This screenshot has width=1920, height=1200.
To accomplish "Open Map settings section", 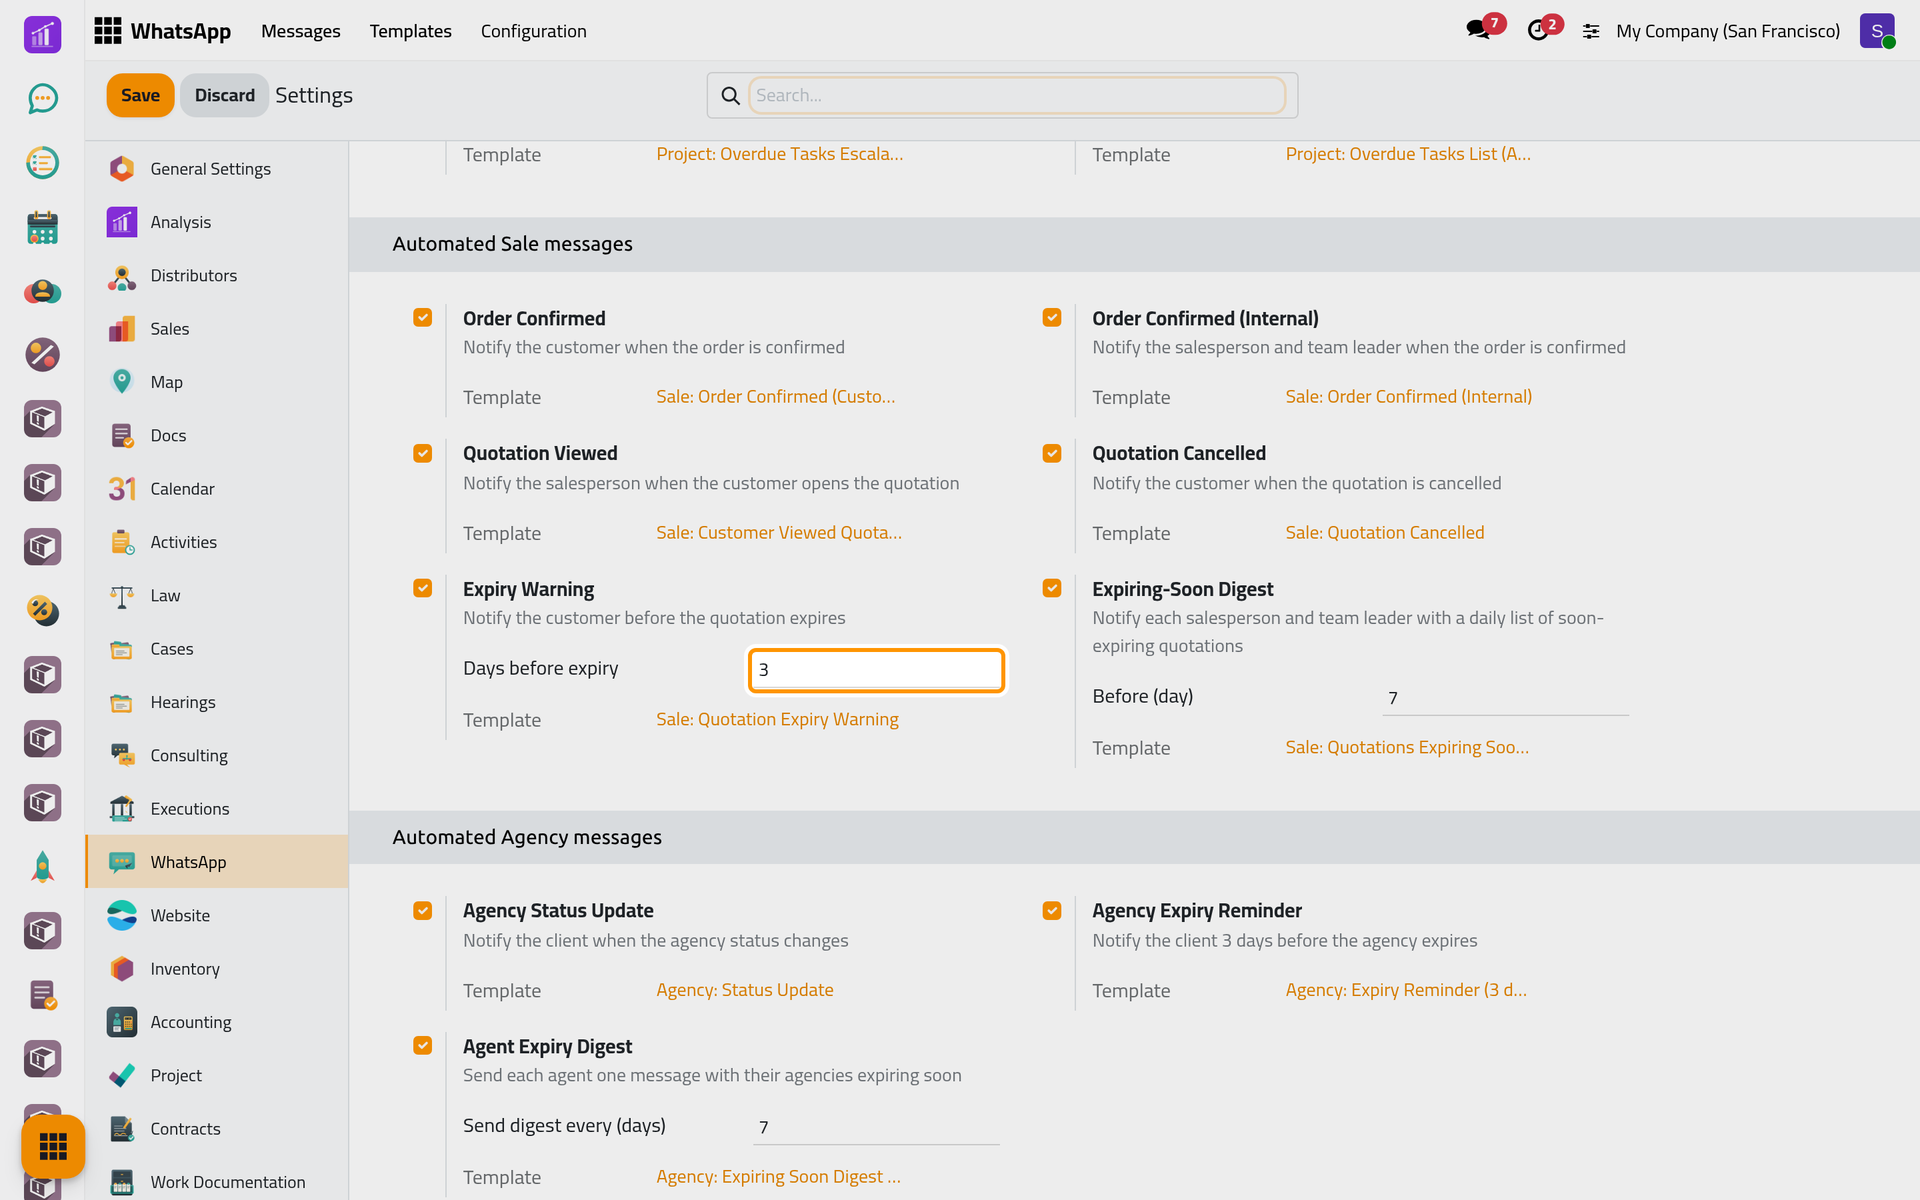I will [216, 382].
